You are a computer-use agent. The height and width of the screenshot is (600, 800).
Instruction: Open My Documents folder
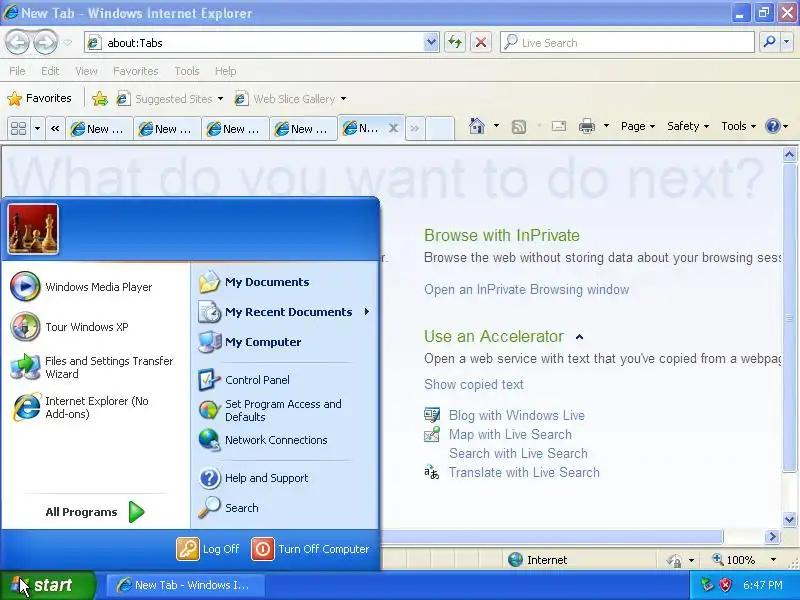coord(254,282)
